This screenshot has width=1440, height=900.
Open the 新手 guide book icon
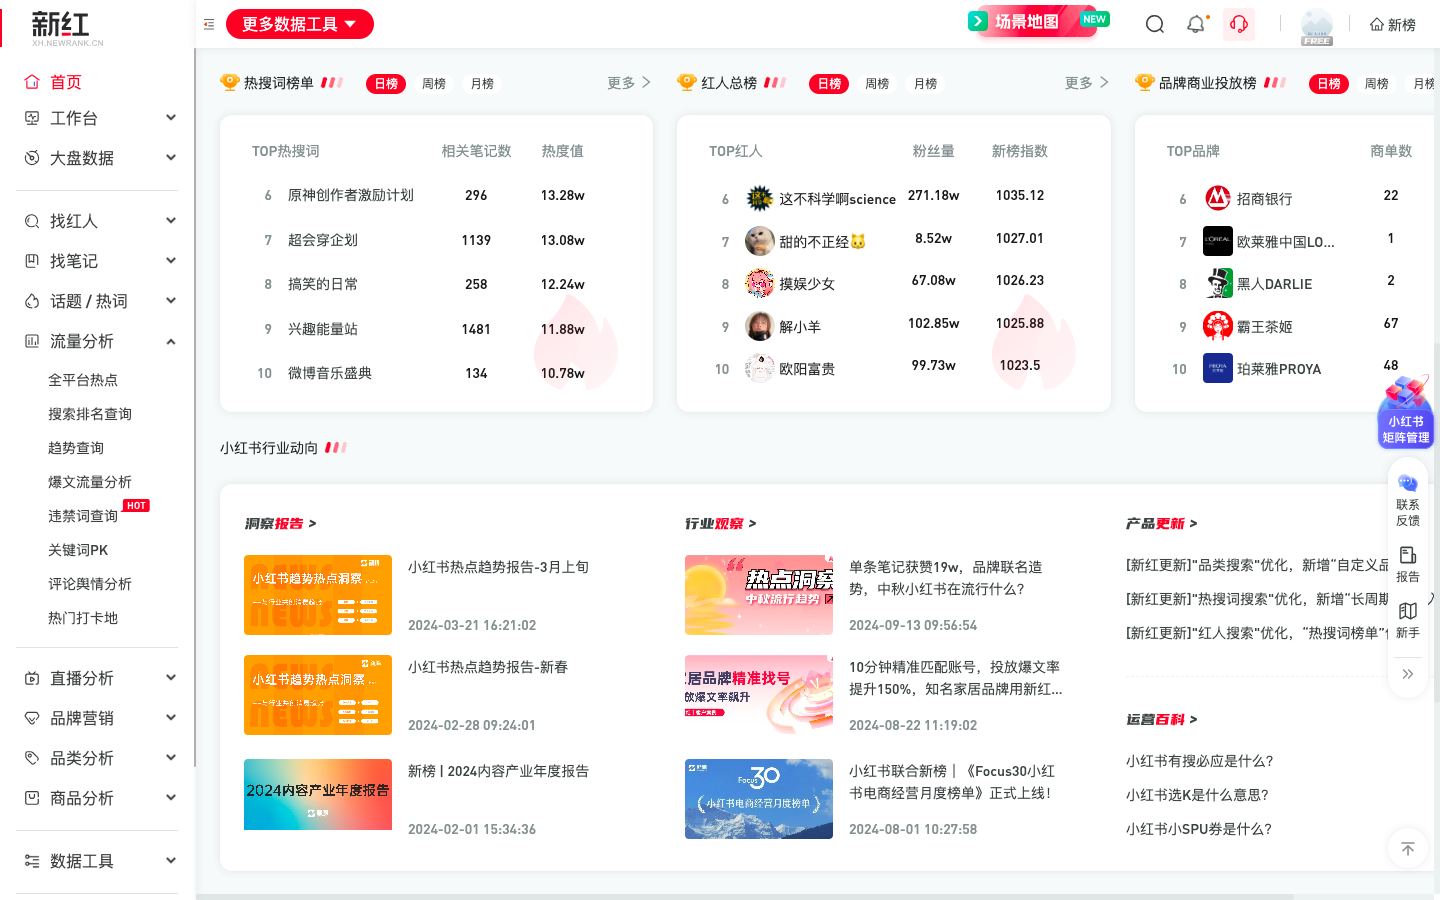coord(1408,620)
